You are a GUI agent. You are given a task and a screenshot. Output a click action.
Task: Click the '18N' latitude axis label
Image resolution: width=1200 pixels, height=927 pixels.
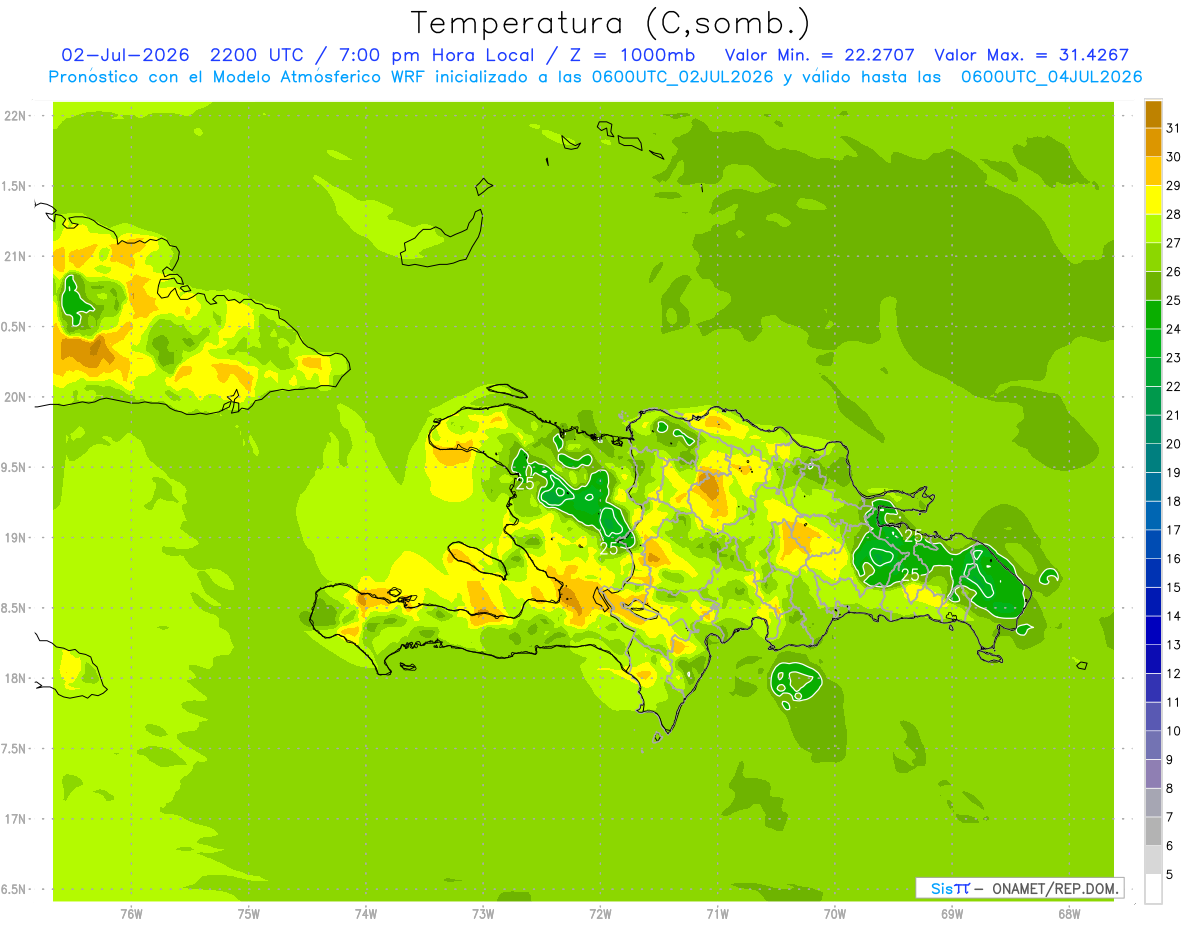click(16, 678)
